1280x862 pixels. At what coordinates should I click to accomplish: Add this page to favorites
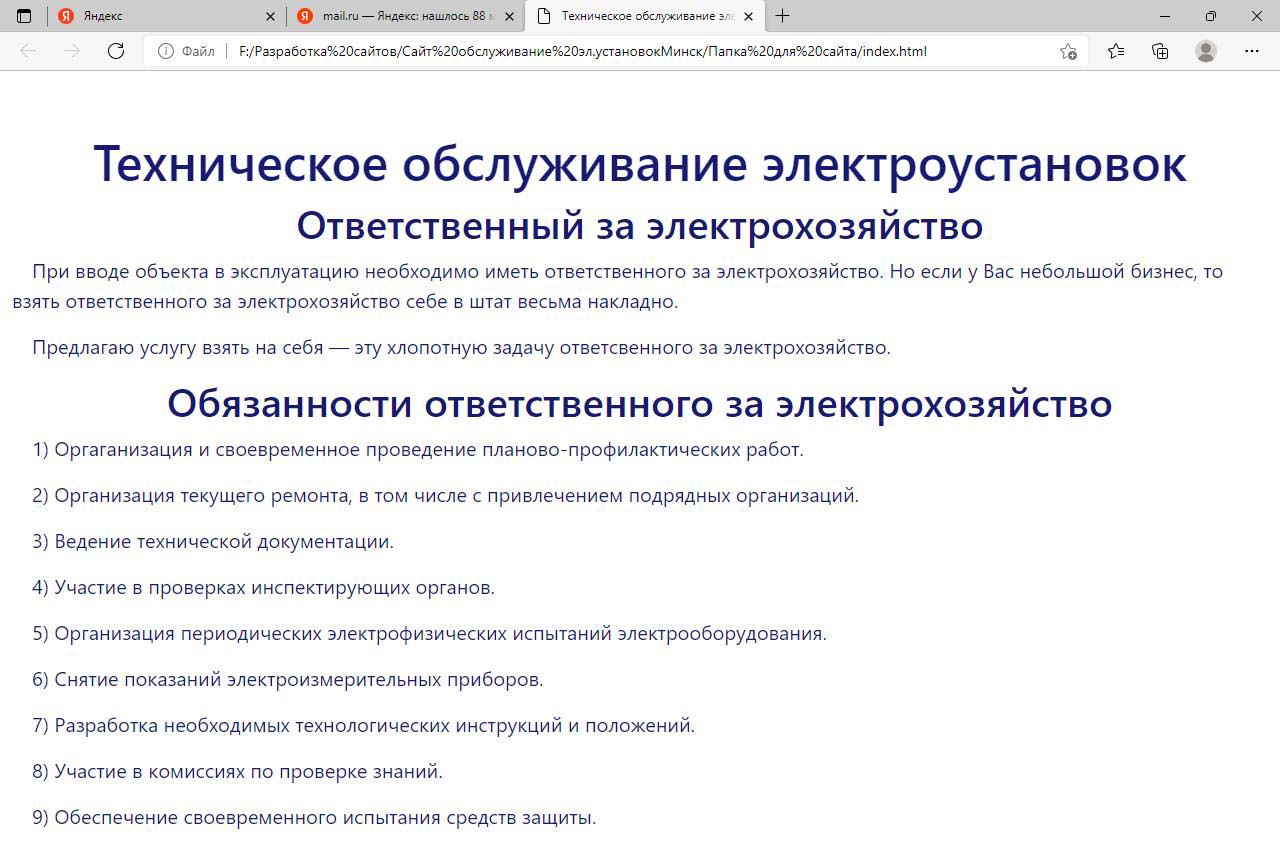(1068, 51)
